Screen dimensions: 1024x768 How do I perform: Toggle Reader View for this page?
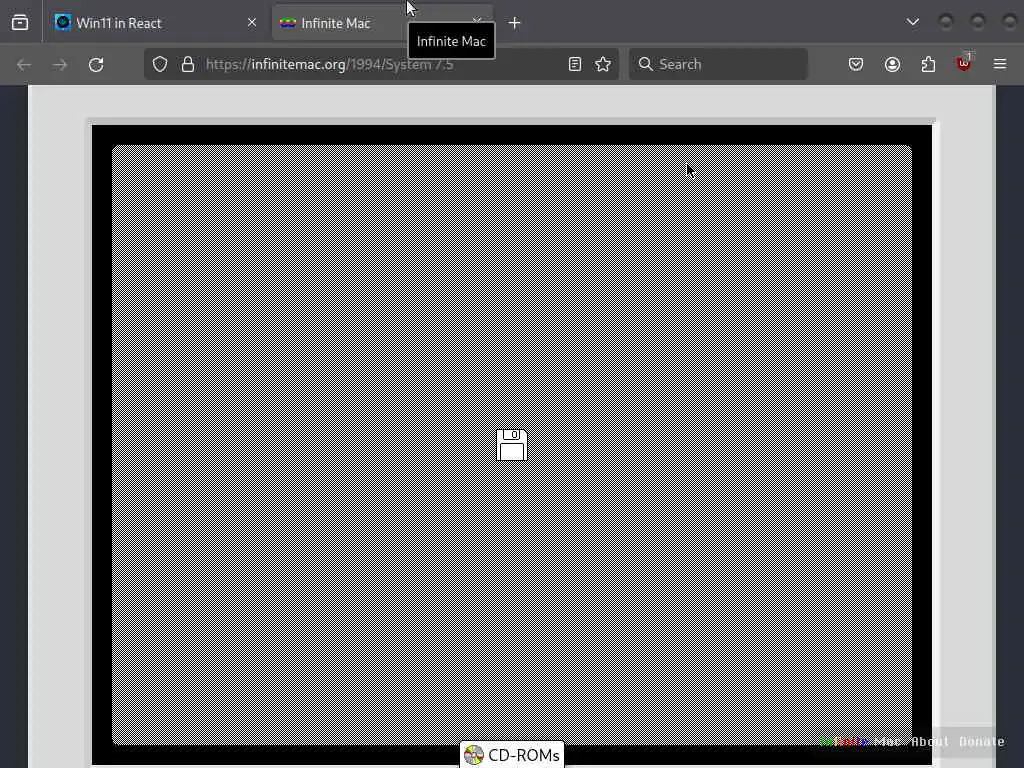(x=575, y=64)
